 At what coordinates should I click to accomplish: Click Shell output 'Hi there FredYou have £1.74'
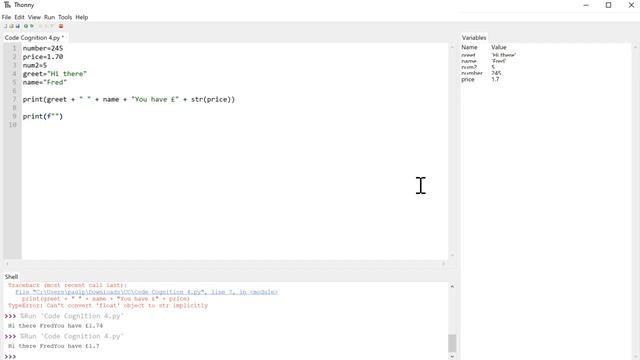(x=56, y=326)
